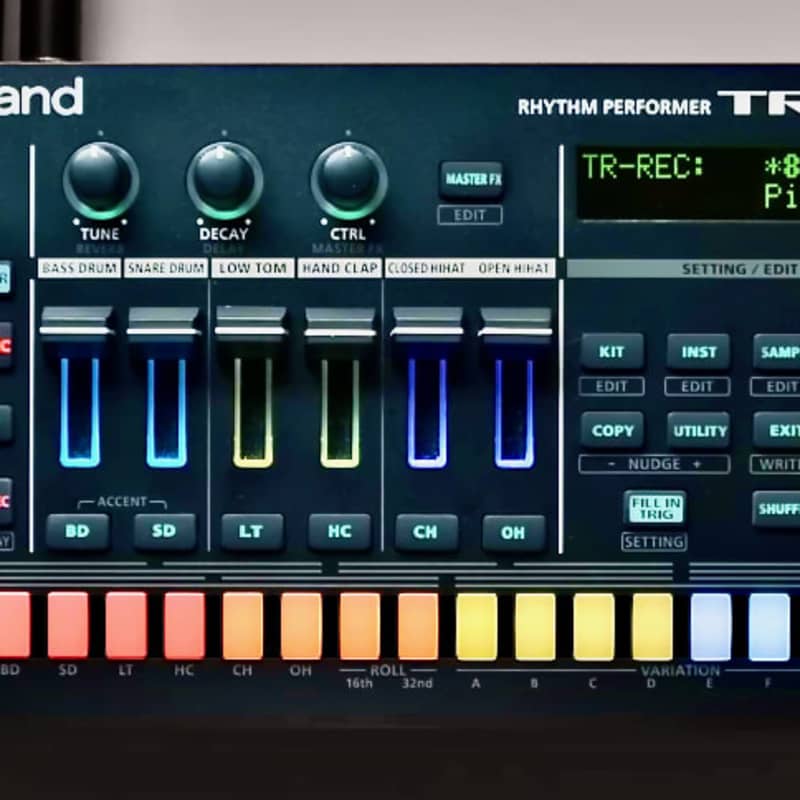This screenshot has height=800, width=800.
Task: Click the EXIT button
Action: pos(777,430)
